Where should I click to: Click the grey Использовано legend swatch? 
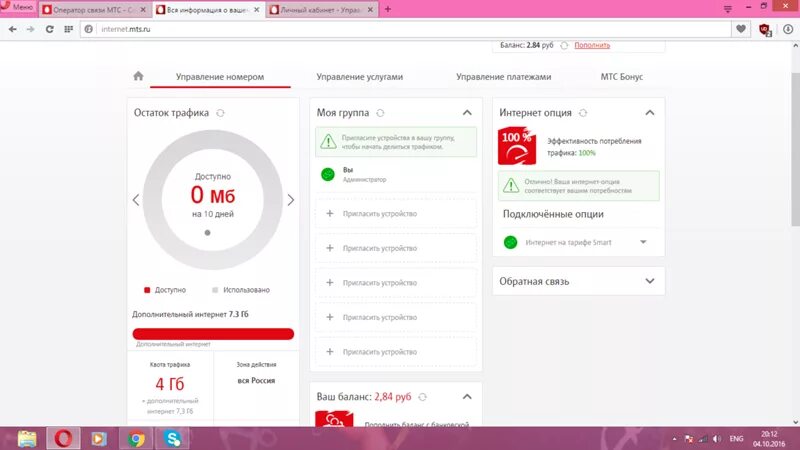[215, 290]
